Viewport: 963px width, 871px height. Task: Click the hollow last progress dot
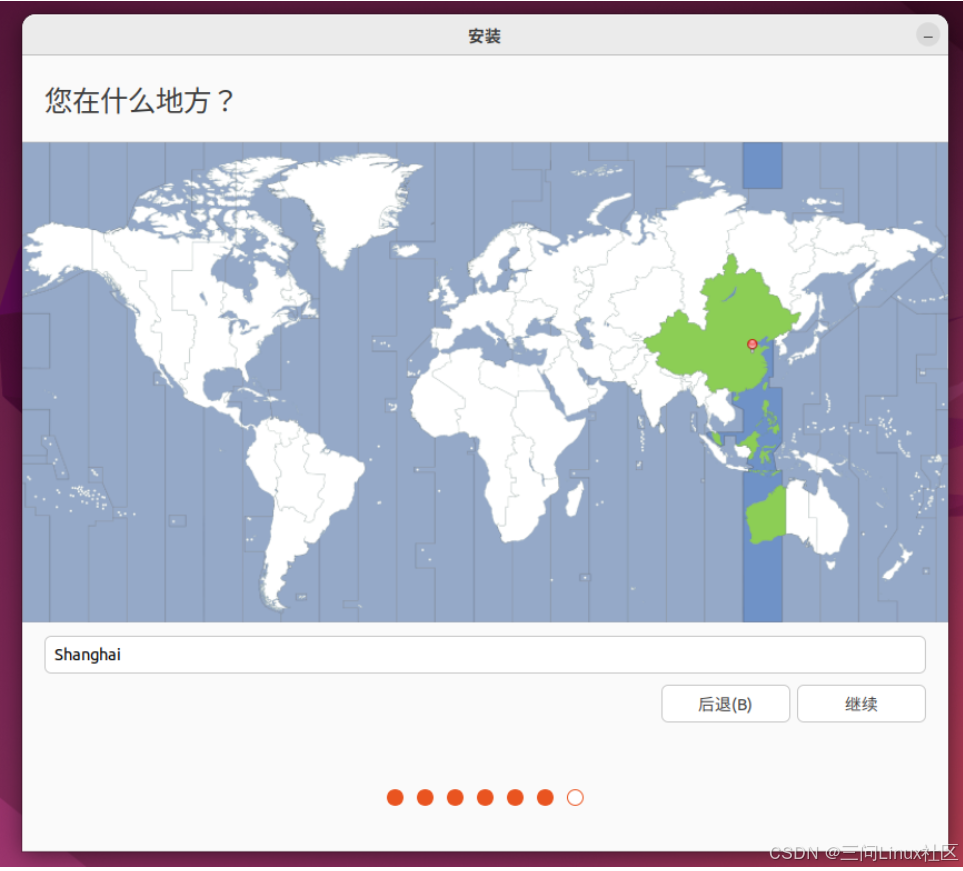[x=575, y=797]
